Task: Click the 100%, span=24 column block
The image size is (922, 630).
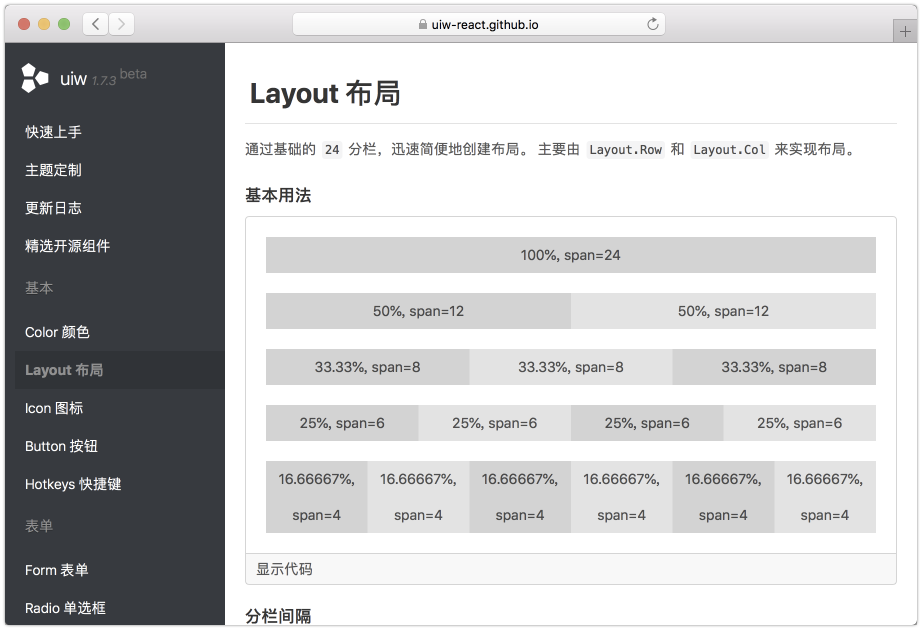Action: point(570,255)
